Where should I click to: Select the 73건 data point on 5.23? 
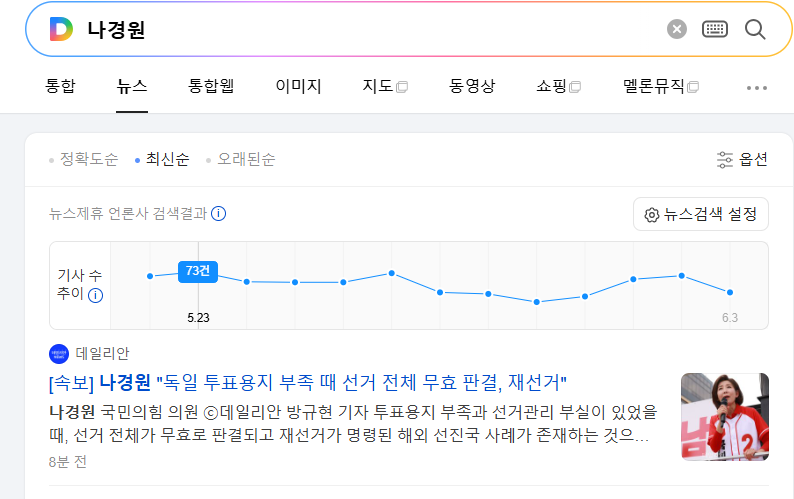198,272
